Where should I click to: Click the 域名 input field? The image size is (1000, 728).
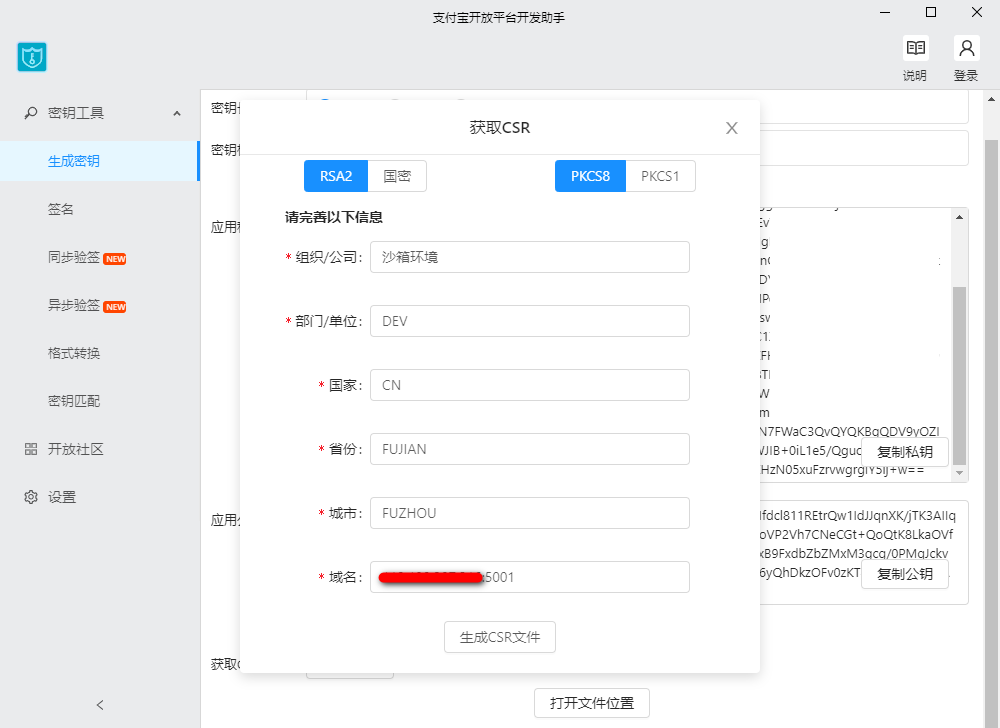(530, 577)
